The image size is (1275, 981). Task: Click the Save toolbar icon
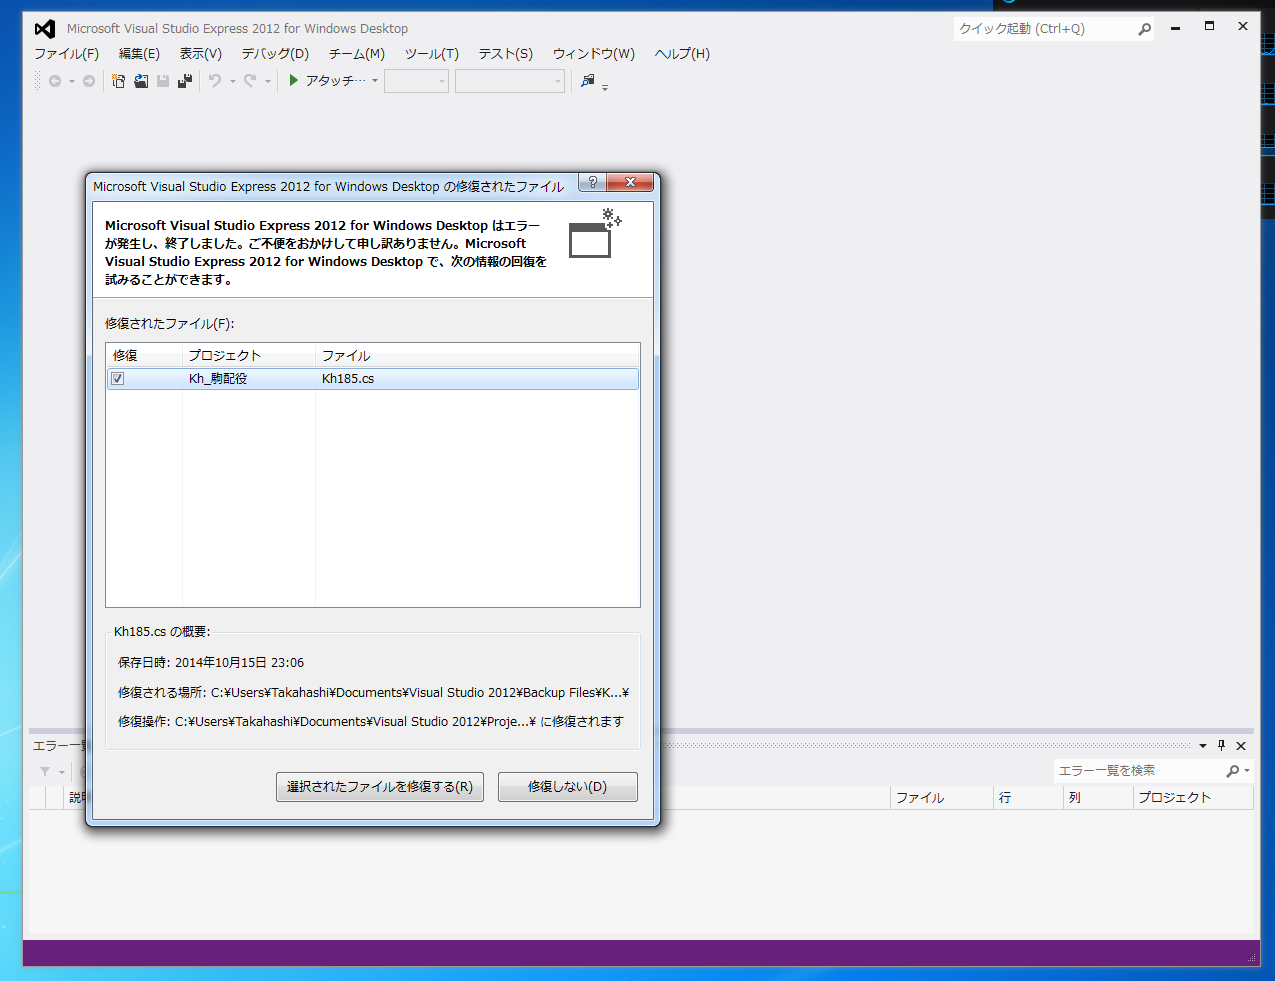[x=163, y=81]
